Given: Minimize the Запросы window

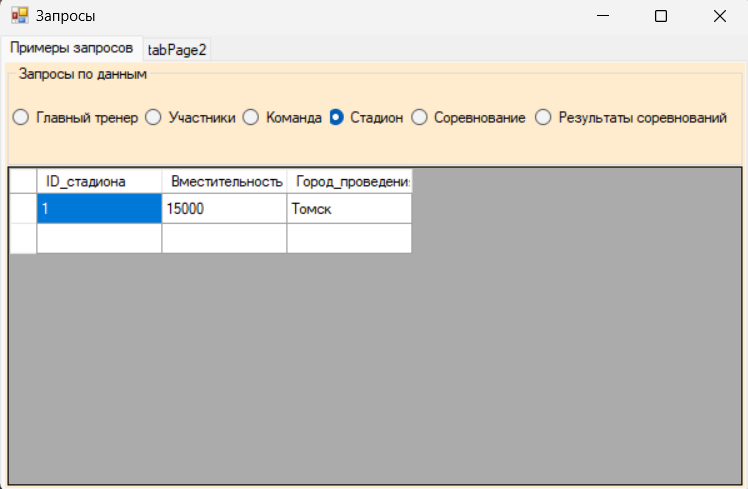Looking at the screenshot, I should tap(603, 16).
